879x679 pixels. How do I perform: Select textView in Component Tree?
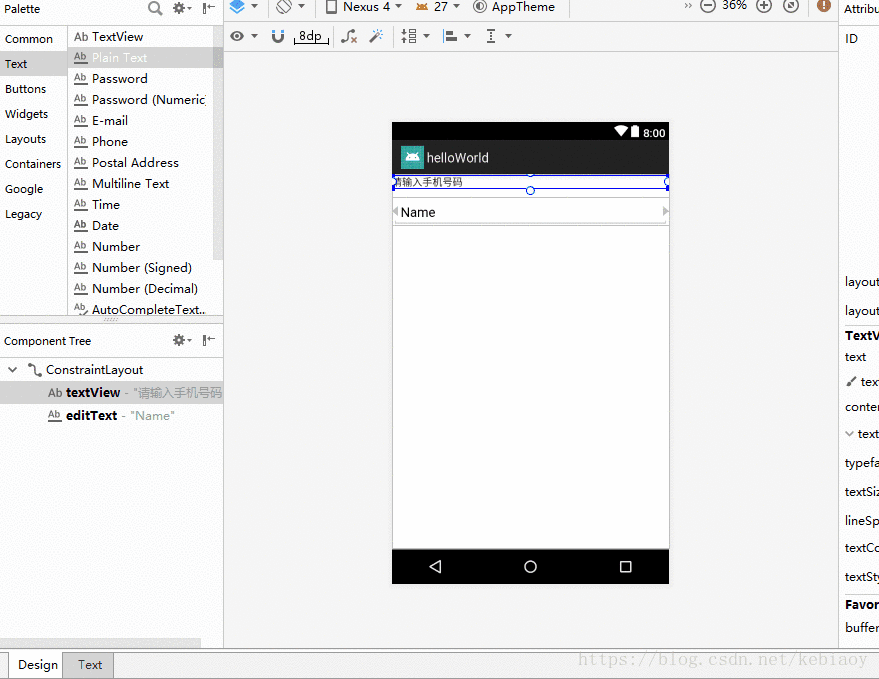click(x=112, y=392)
